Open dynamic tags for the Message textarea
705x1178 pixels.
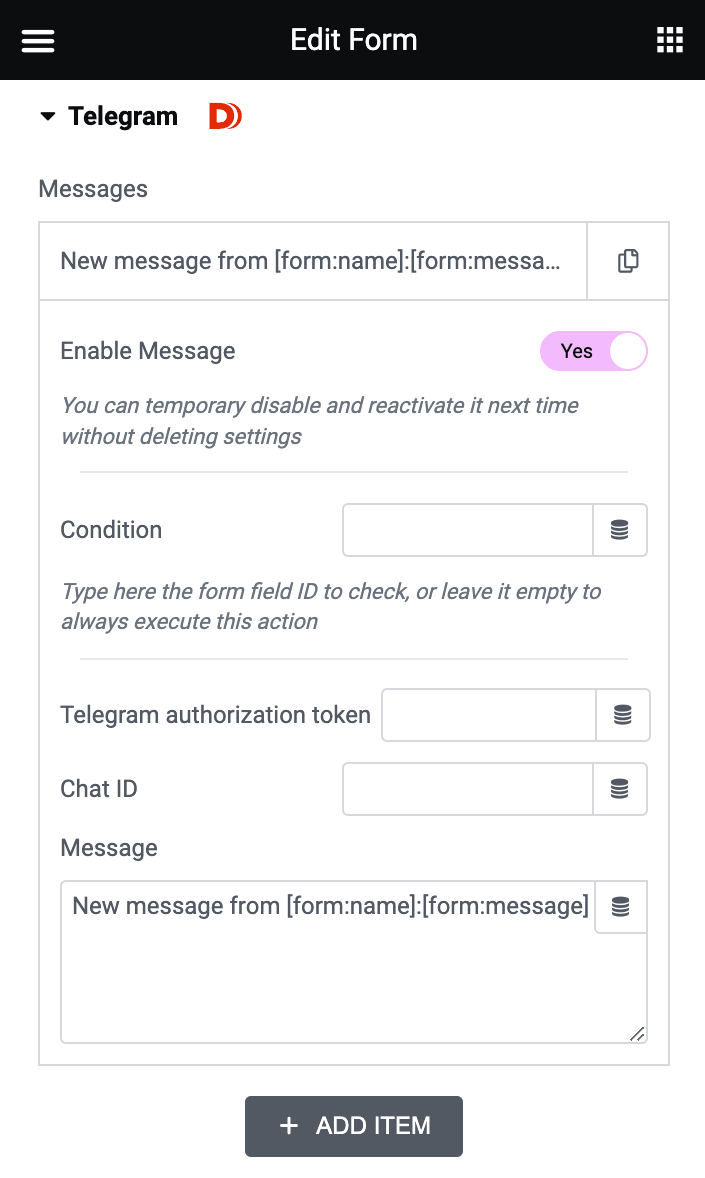pos(621,906)
